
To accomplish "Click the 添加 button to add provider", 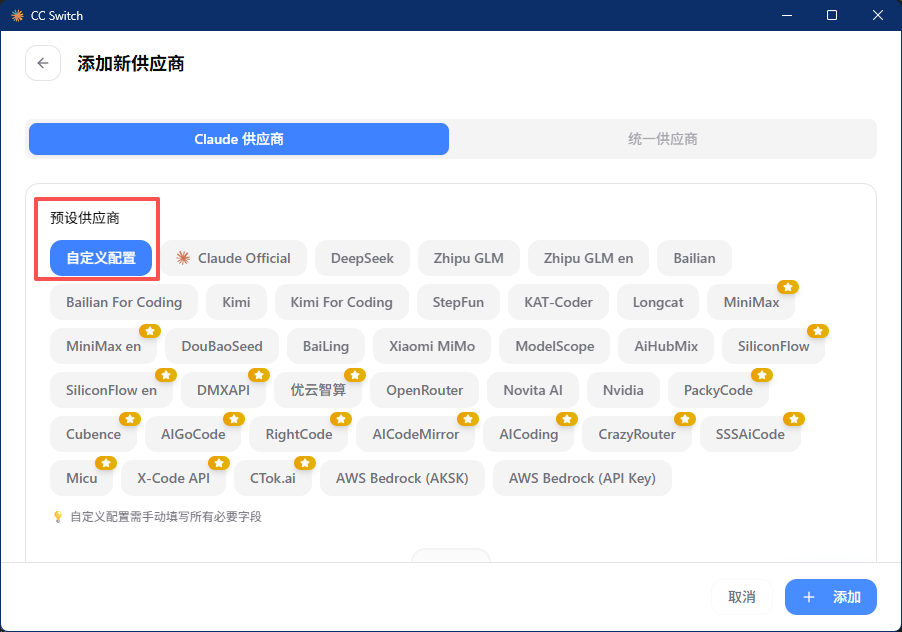I will pos(831,597).
